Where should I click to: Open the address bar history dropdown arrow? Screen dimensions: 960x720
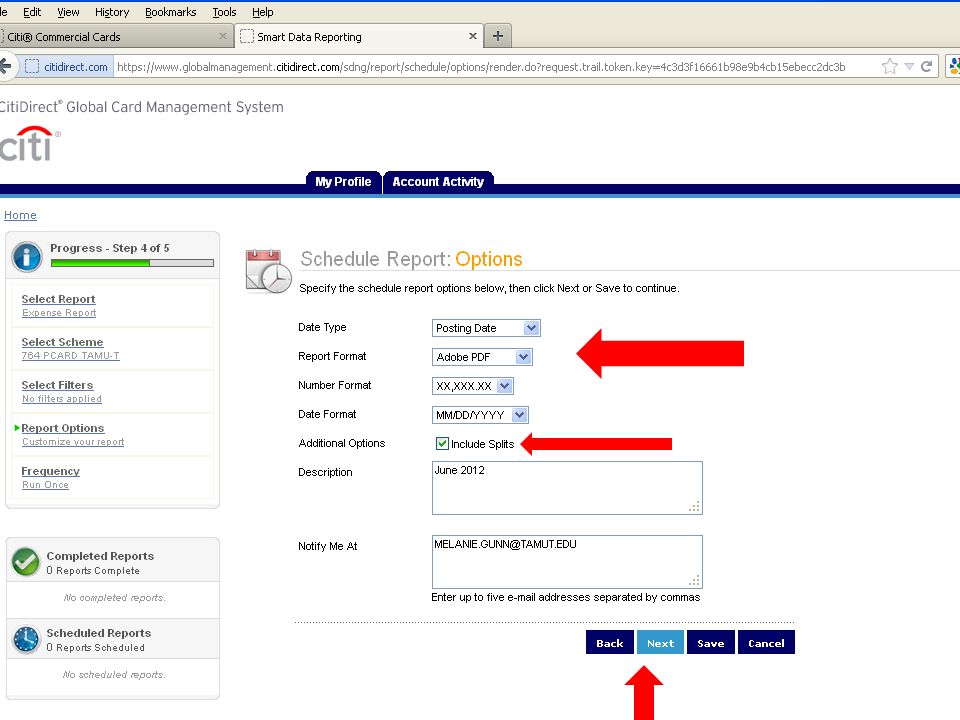pos(909,66)
